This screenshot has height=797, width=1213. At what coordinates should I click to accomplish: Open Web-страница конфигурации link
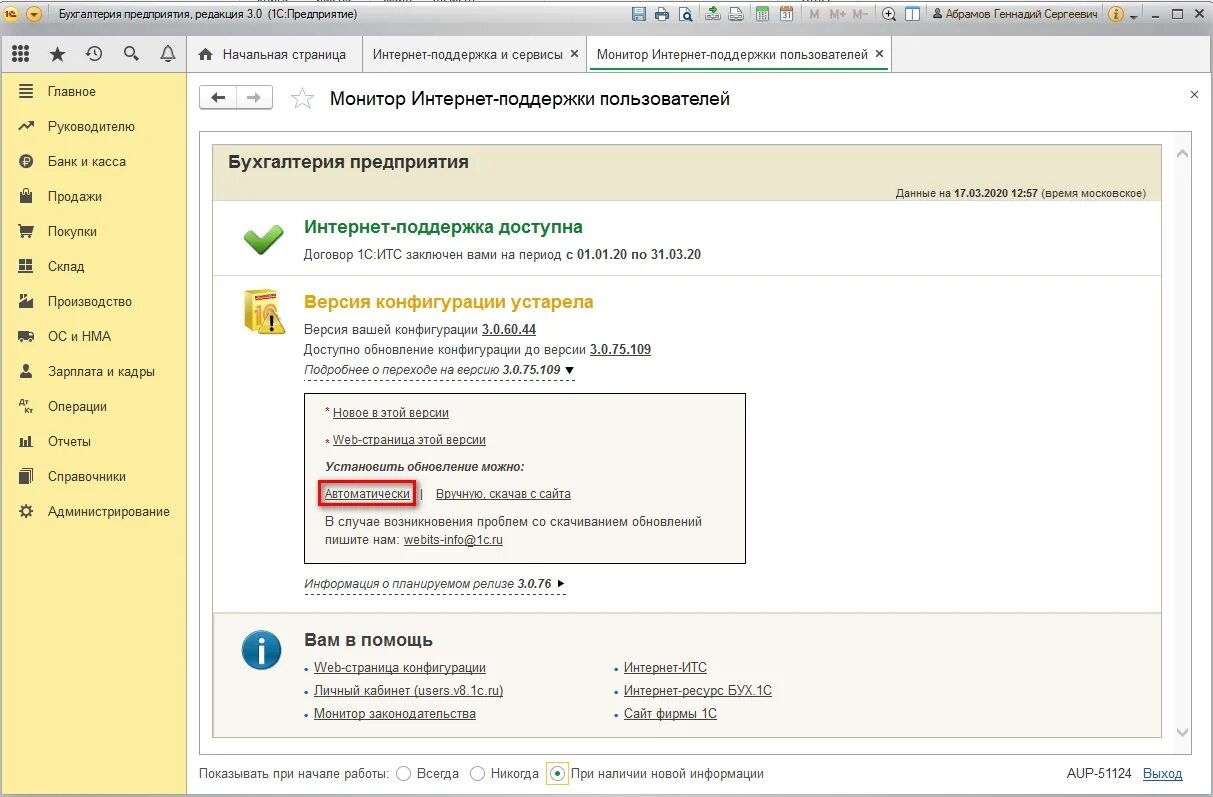click(x=400, y=667)
